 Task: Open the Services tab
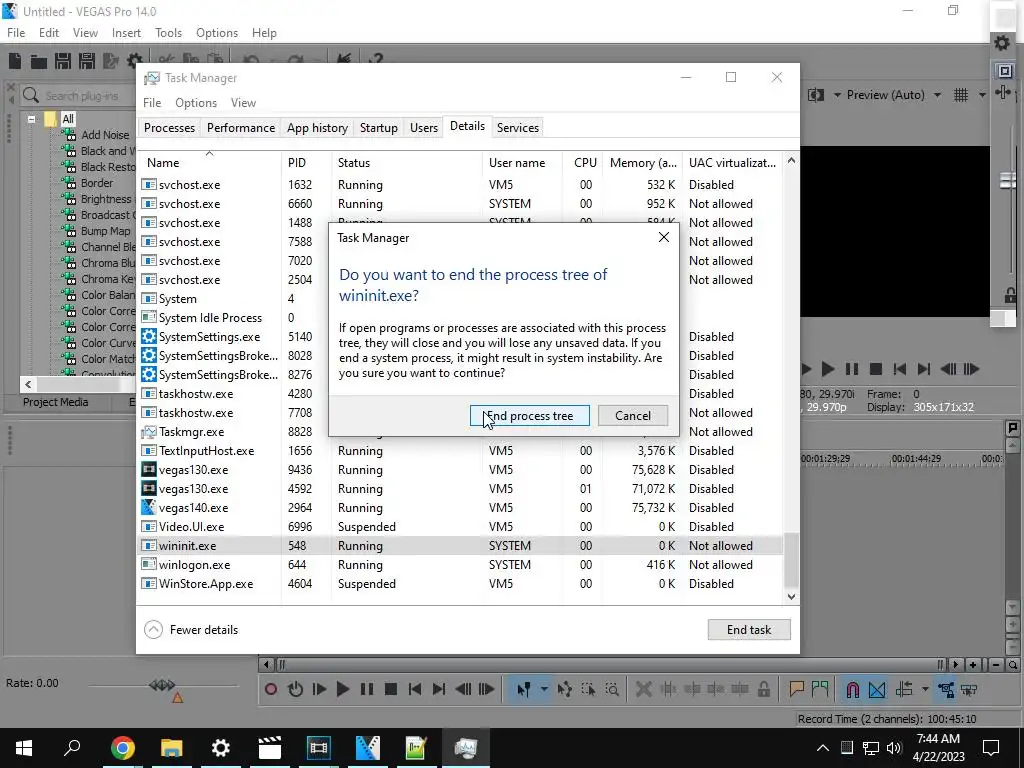point(518,127)
